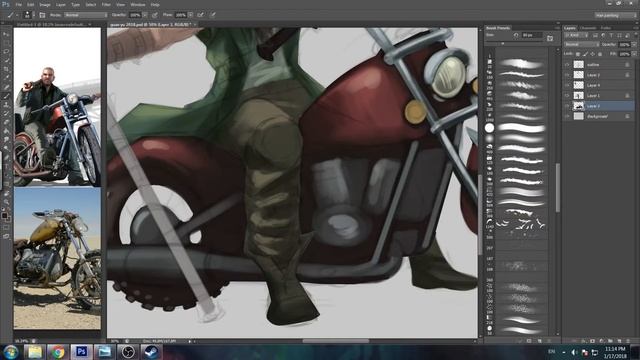Toggle pressure for opacity button
Image resolution: width=640 pixels, height=360 pixels.
coord(155,15)
